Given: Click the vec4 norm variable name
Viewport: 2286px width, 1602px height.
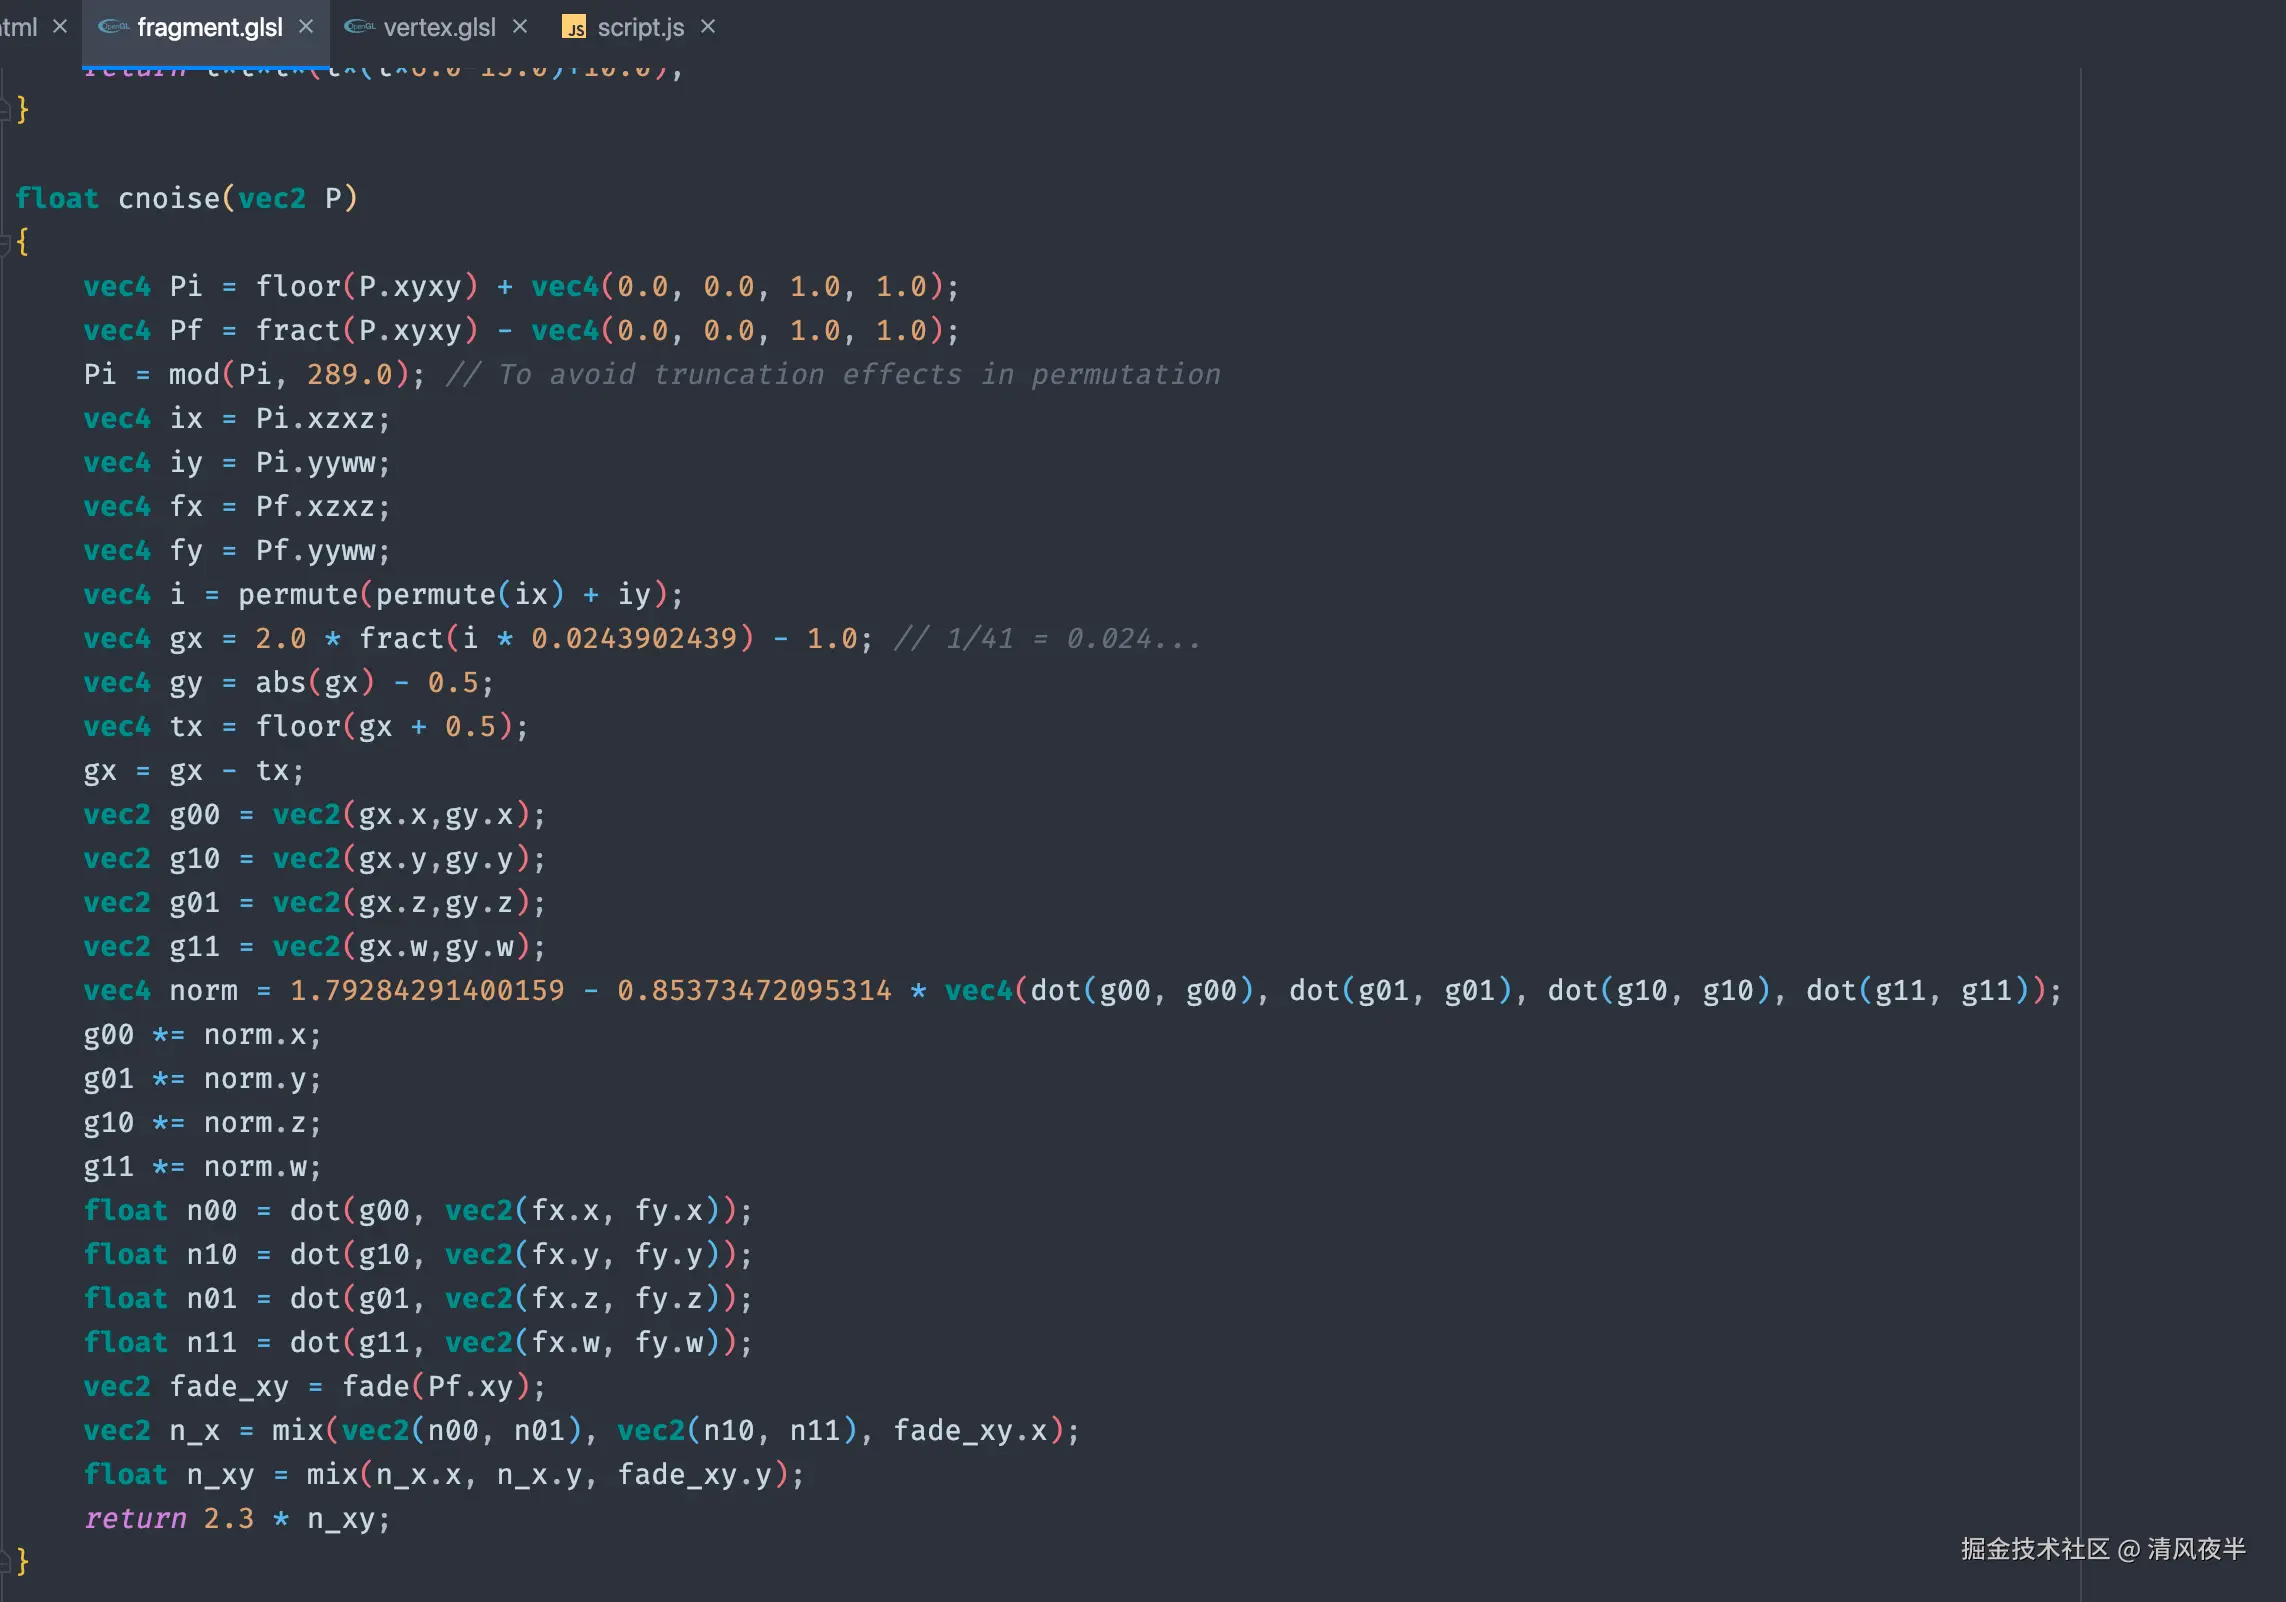Looking at the screenshot, I should (203, 990).
